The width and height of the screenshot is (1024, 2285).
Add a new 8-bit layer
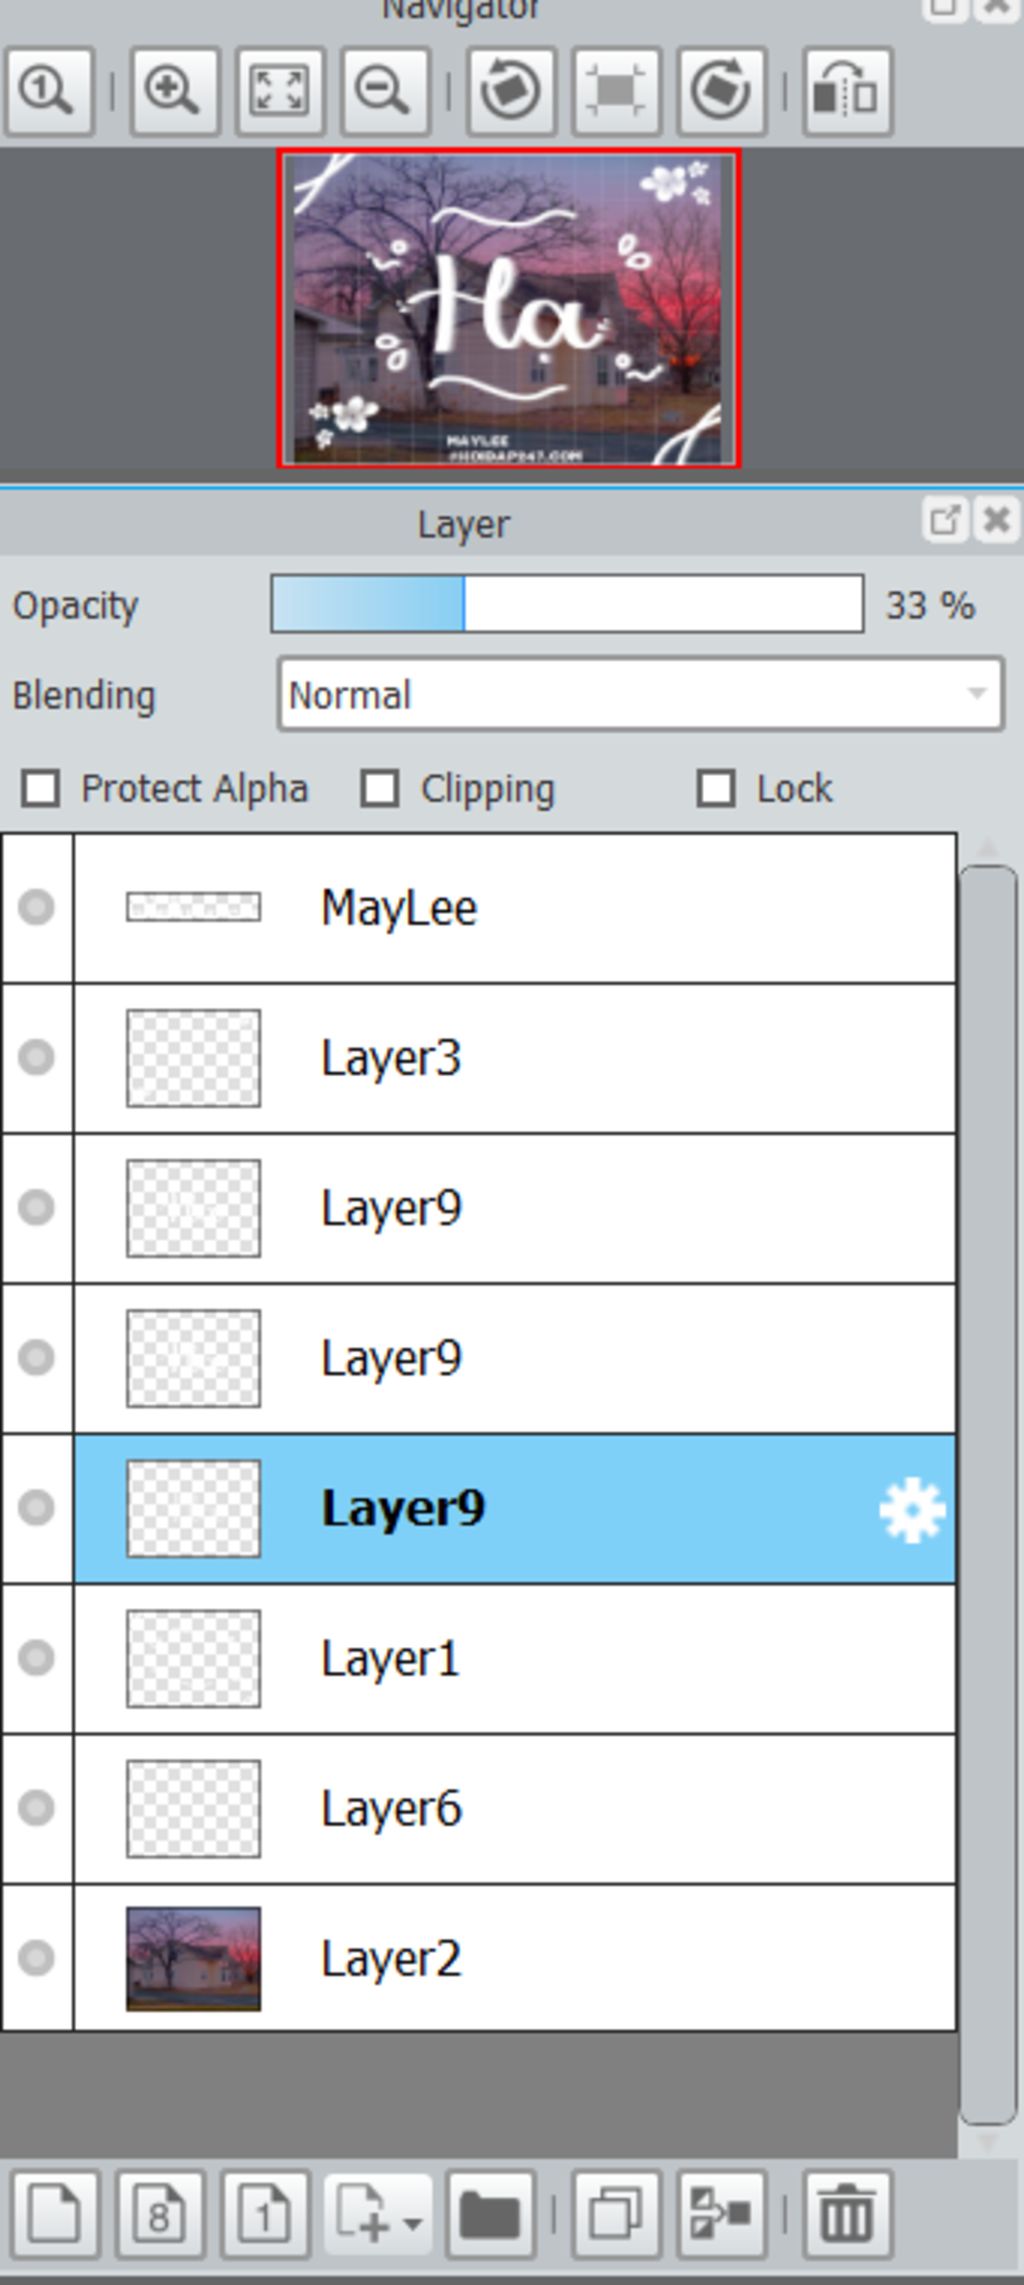click(159, 2215)
